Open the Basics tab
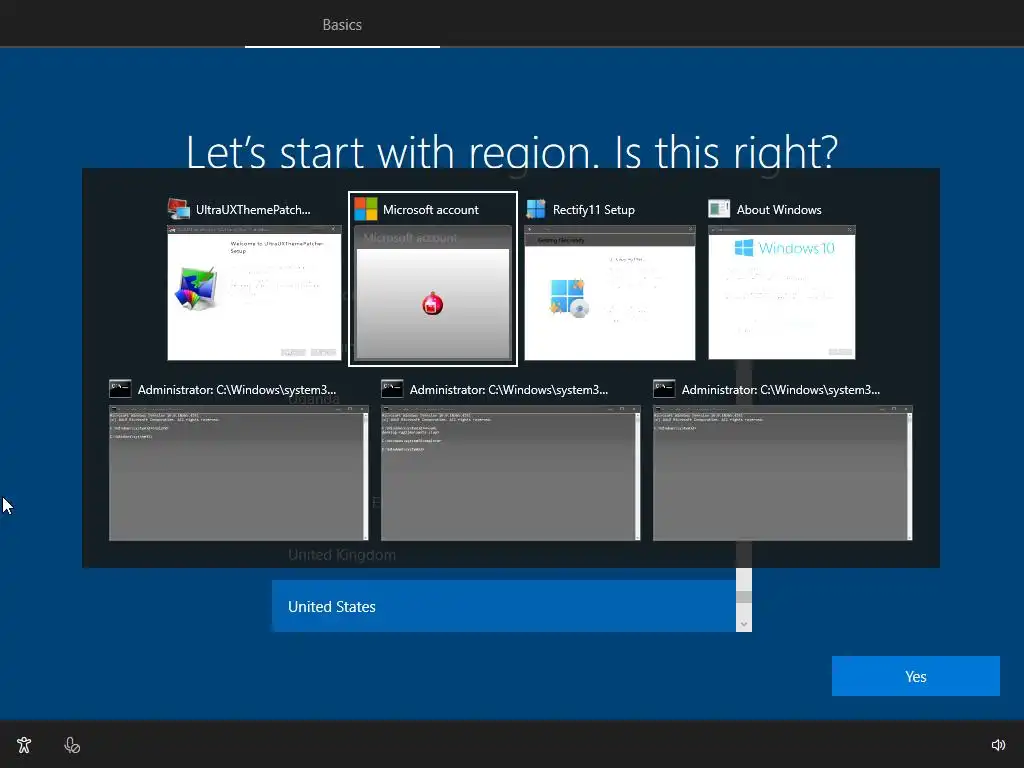This screenshot has width=1024, height=768. [x=342, y=24]
